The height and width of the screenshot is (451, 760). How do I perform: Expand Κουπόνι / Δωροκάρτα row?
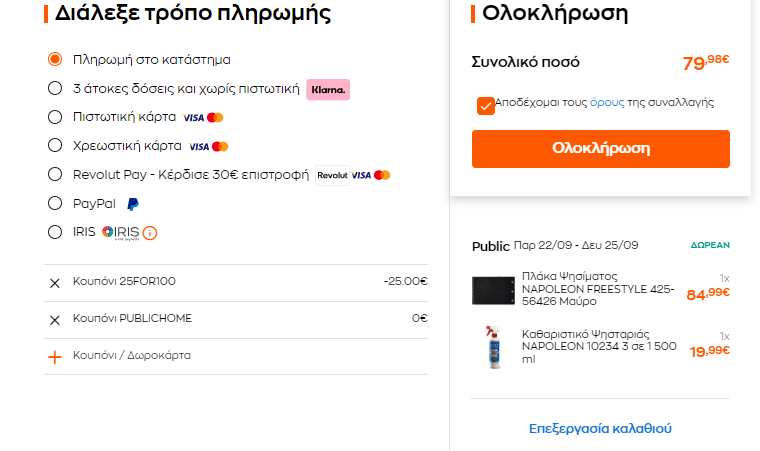(236, 356)
